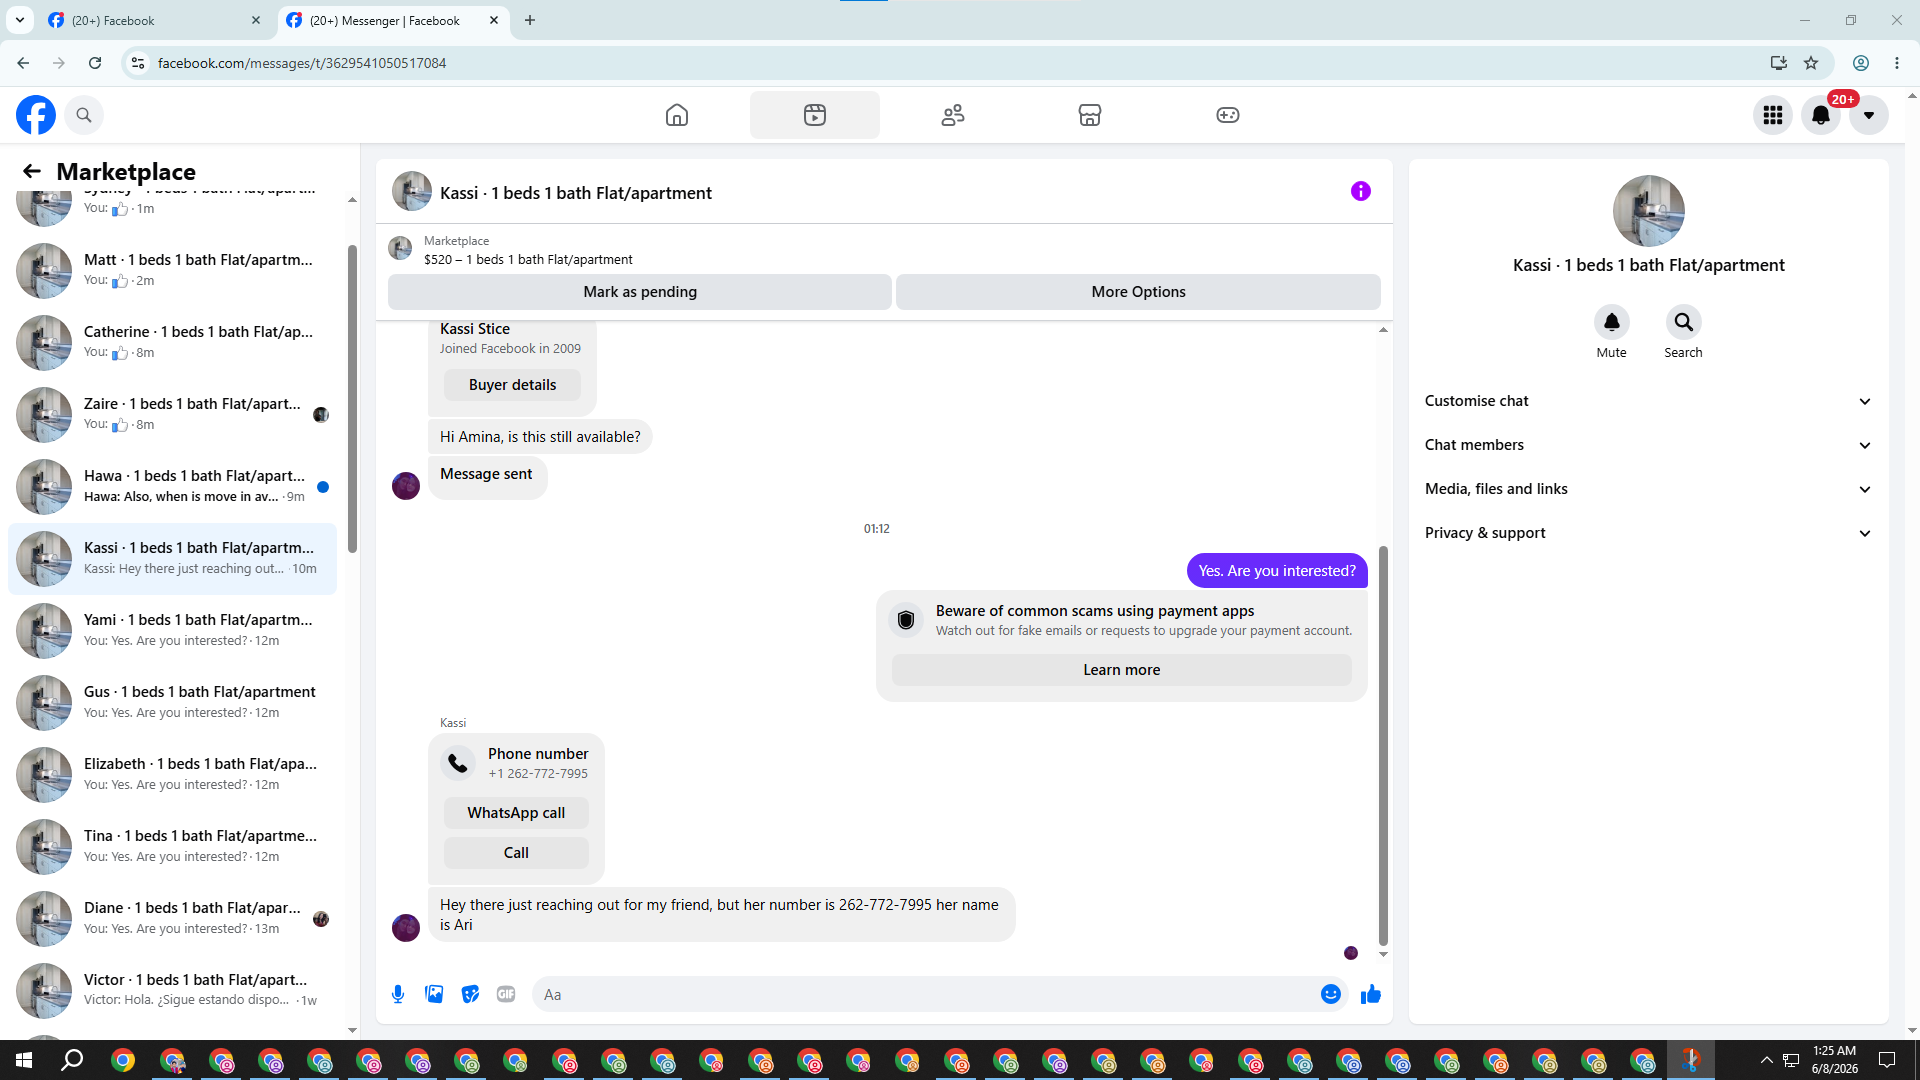This screenshot has width=1920, height=1080.
Task: Show hidden system tray icons
Action: [x=1766, y=1060]
